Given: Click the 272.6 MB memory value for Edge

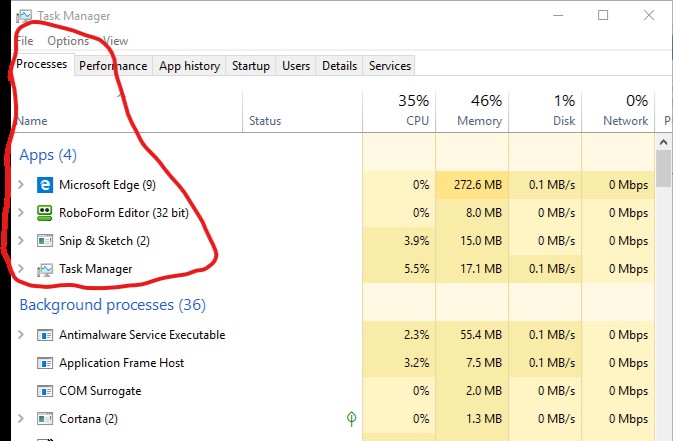Looking at the screenshot, I should click(478, 185).
